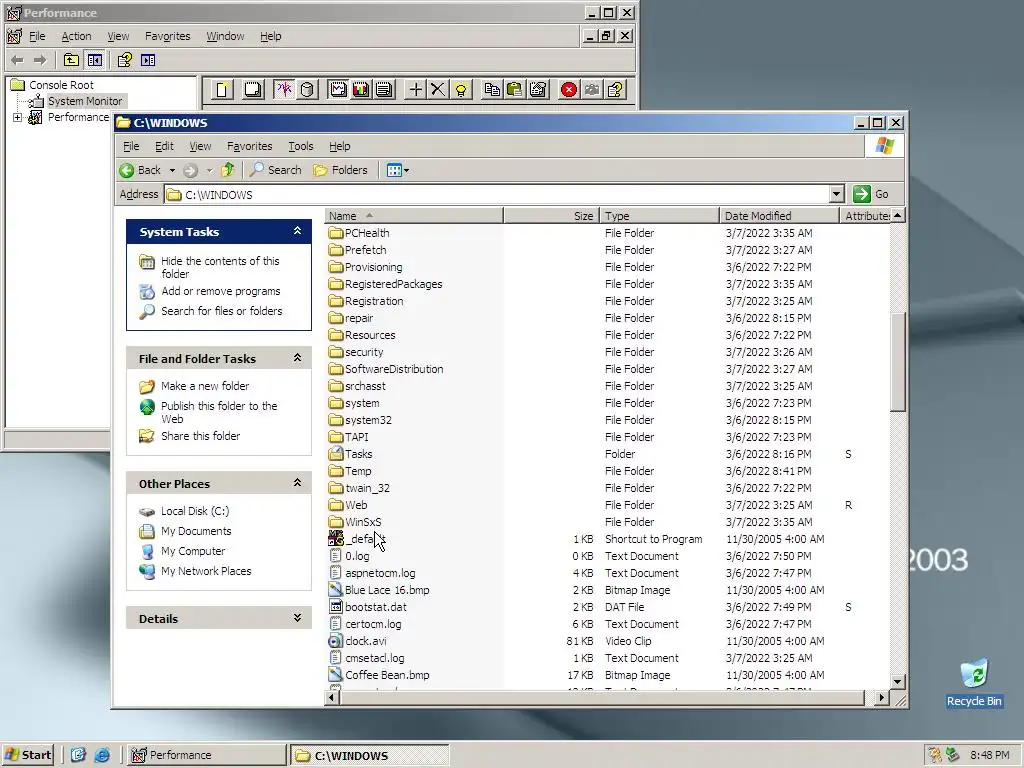Switch to View Report mode
Viewport: 1024px width, 768px height.
click(384, 89)
